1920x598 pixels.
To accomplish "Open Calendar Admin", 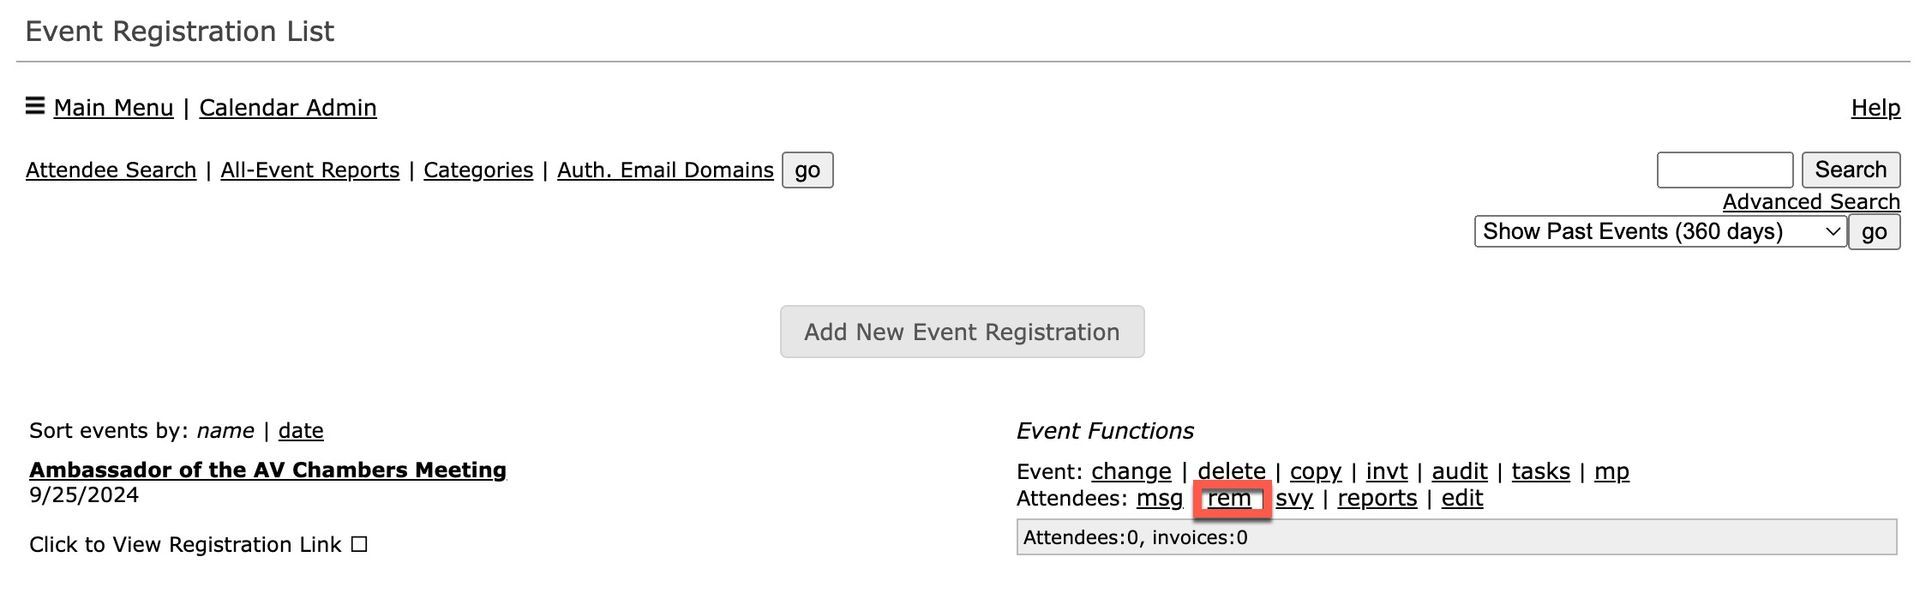I will point(288,107).
